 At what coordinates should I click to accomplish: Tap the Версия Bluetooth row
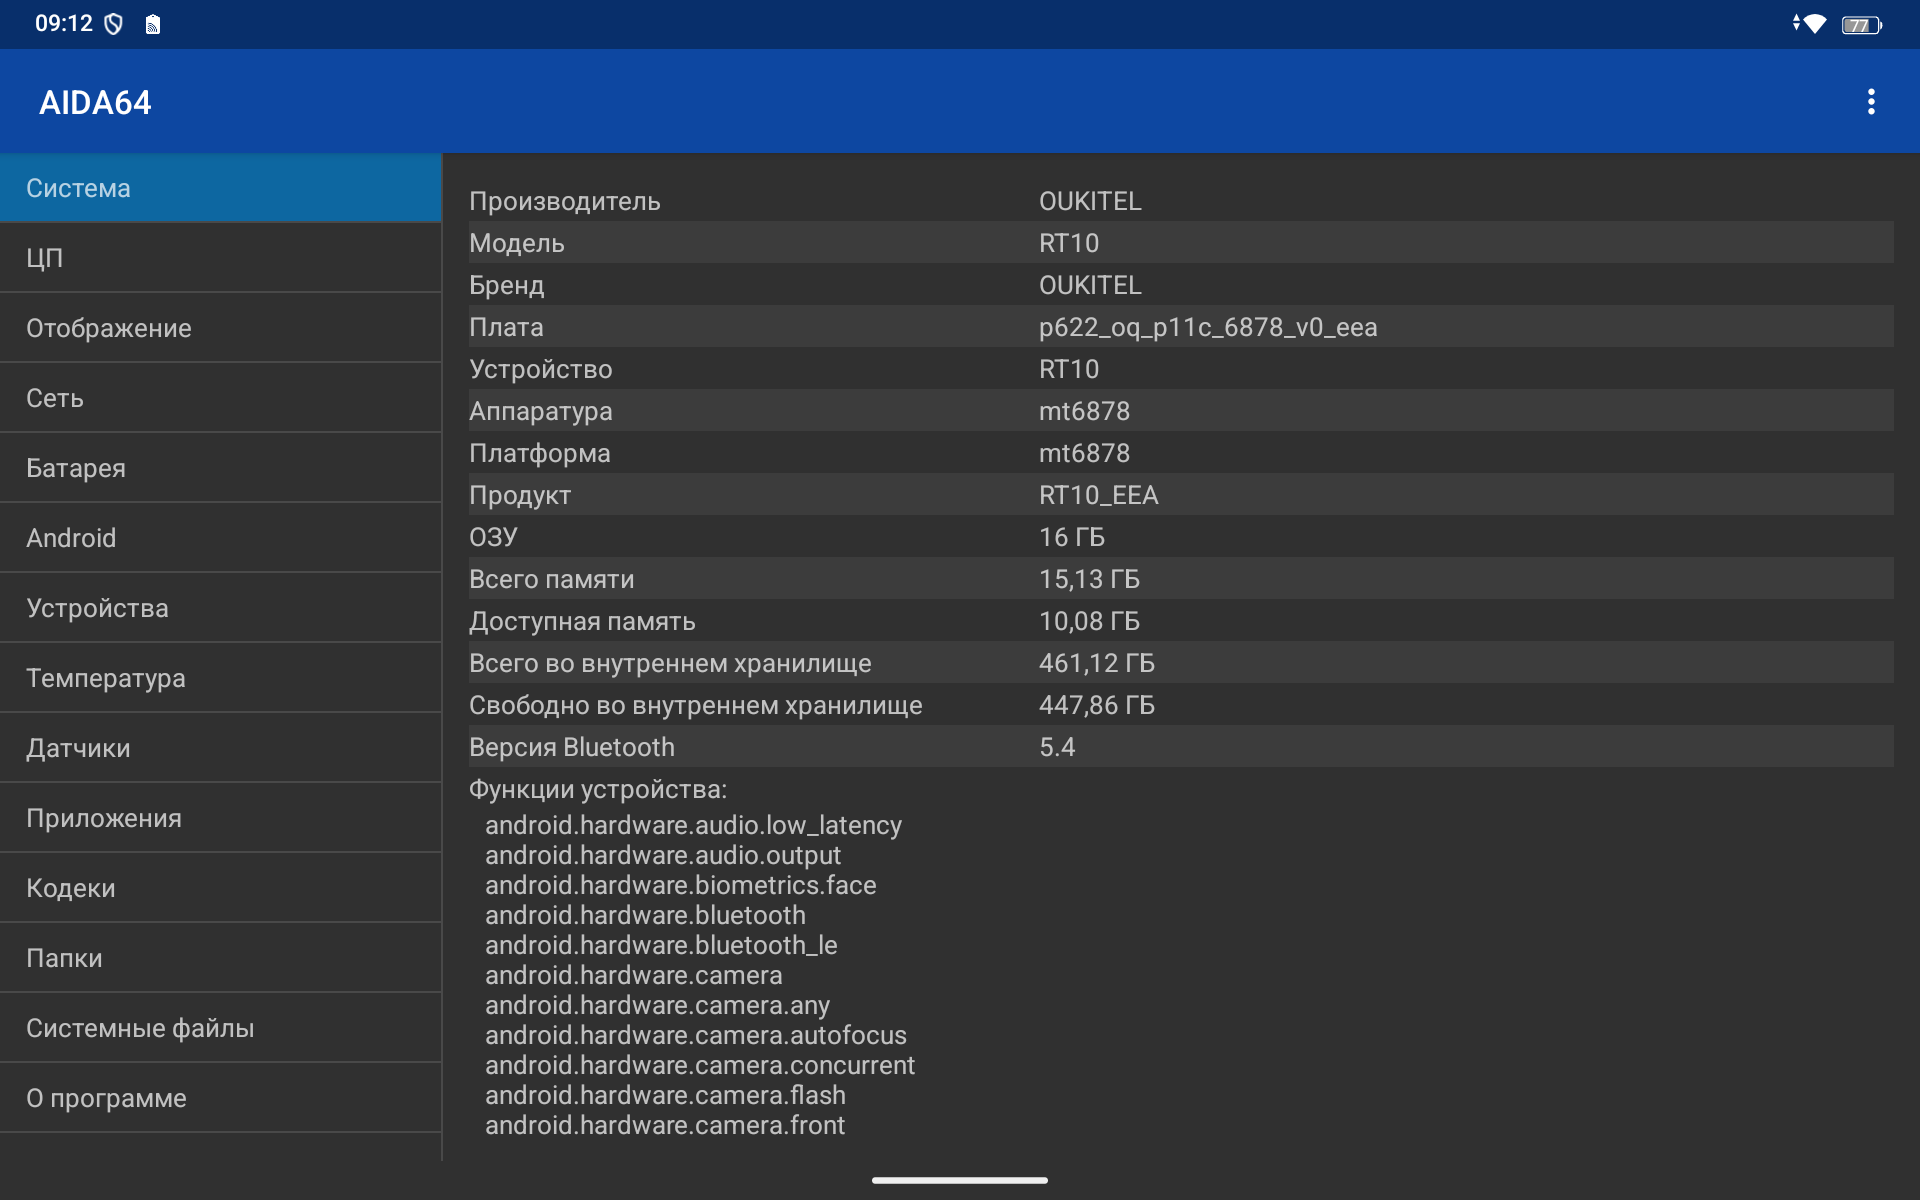(x=1180, y=747)
